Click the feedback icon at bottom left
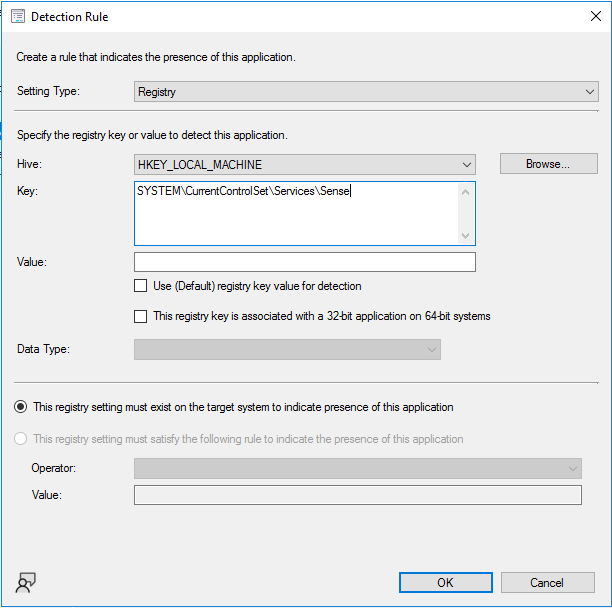This screenshot has width=612, height=608. point(26,584)
